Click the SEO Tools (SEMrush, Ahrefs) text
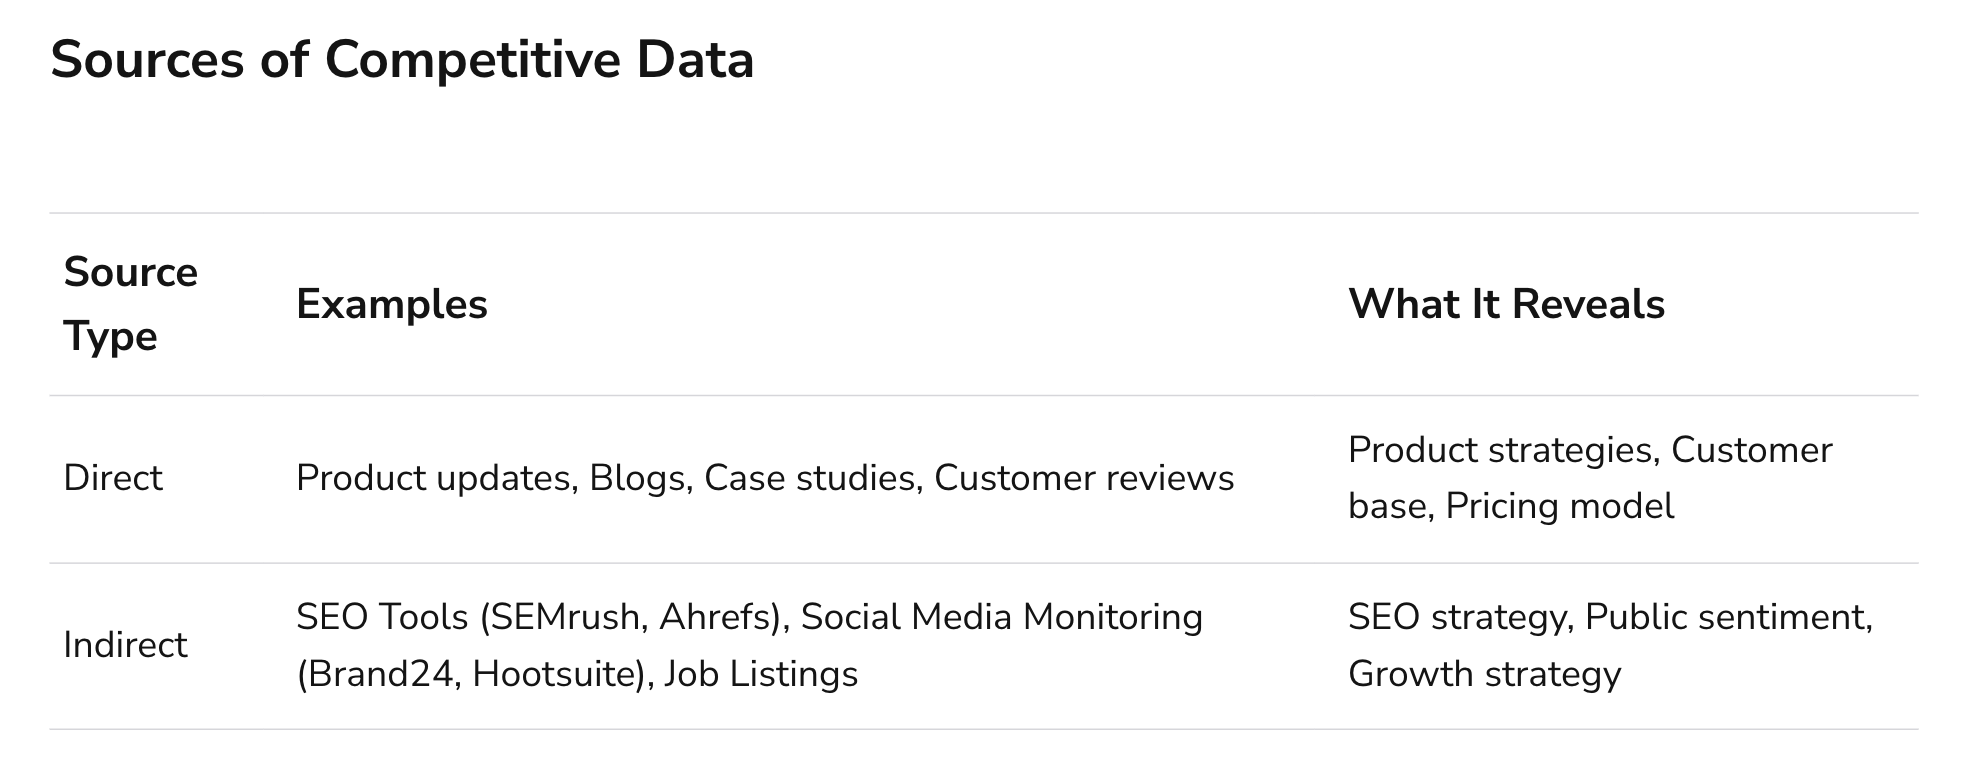This screenshot has width=1962, height=772. point(538,617)
